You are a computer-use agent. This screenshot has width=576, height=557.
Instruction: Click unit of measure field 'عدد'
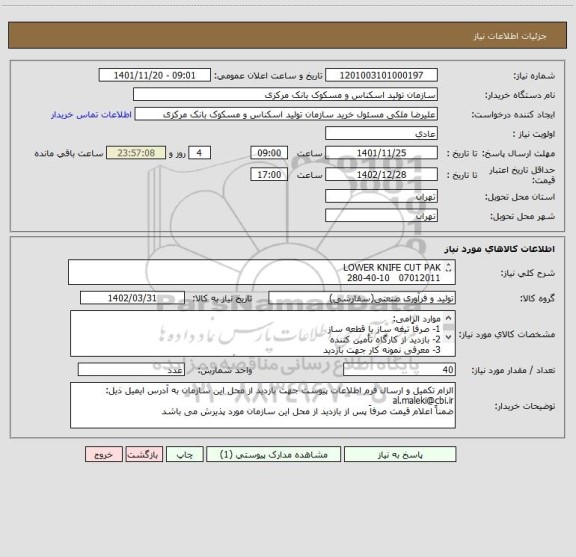131,370
